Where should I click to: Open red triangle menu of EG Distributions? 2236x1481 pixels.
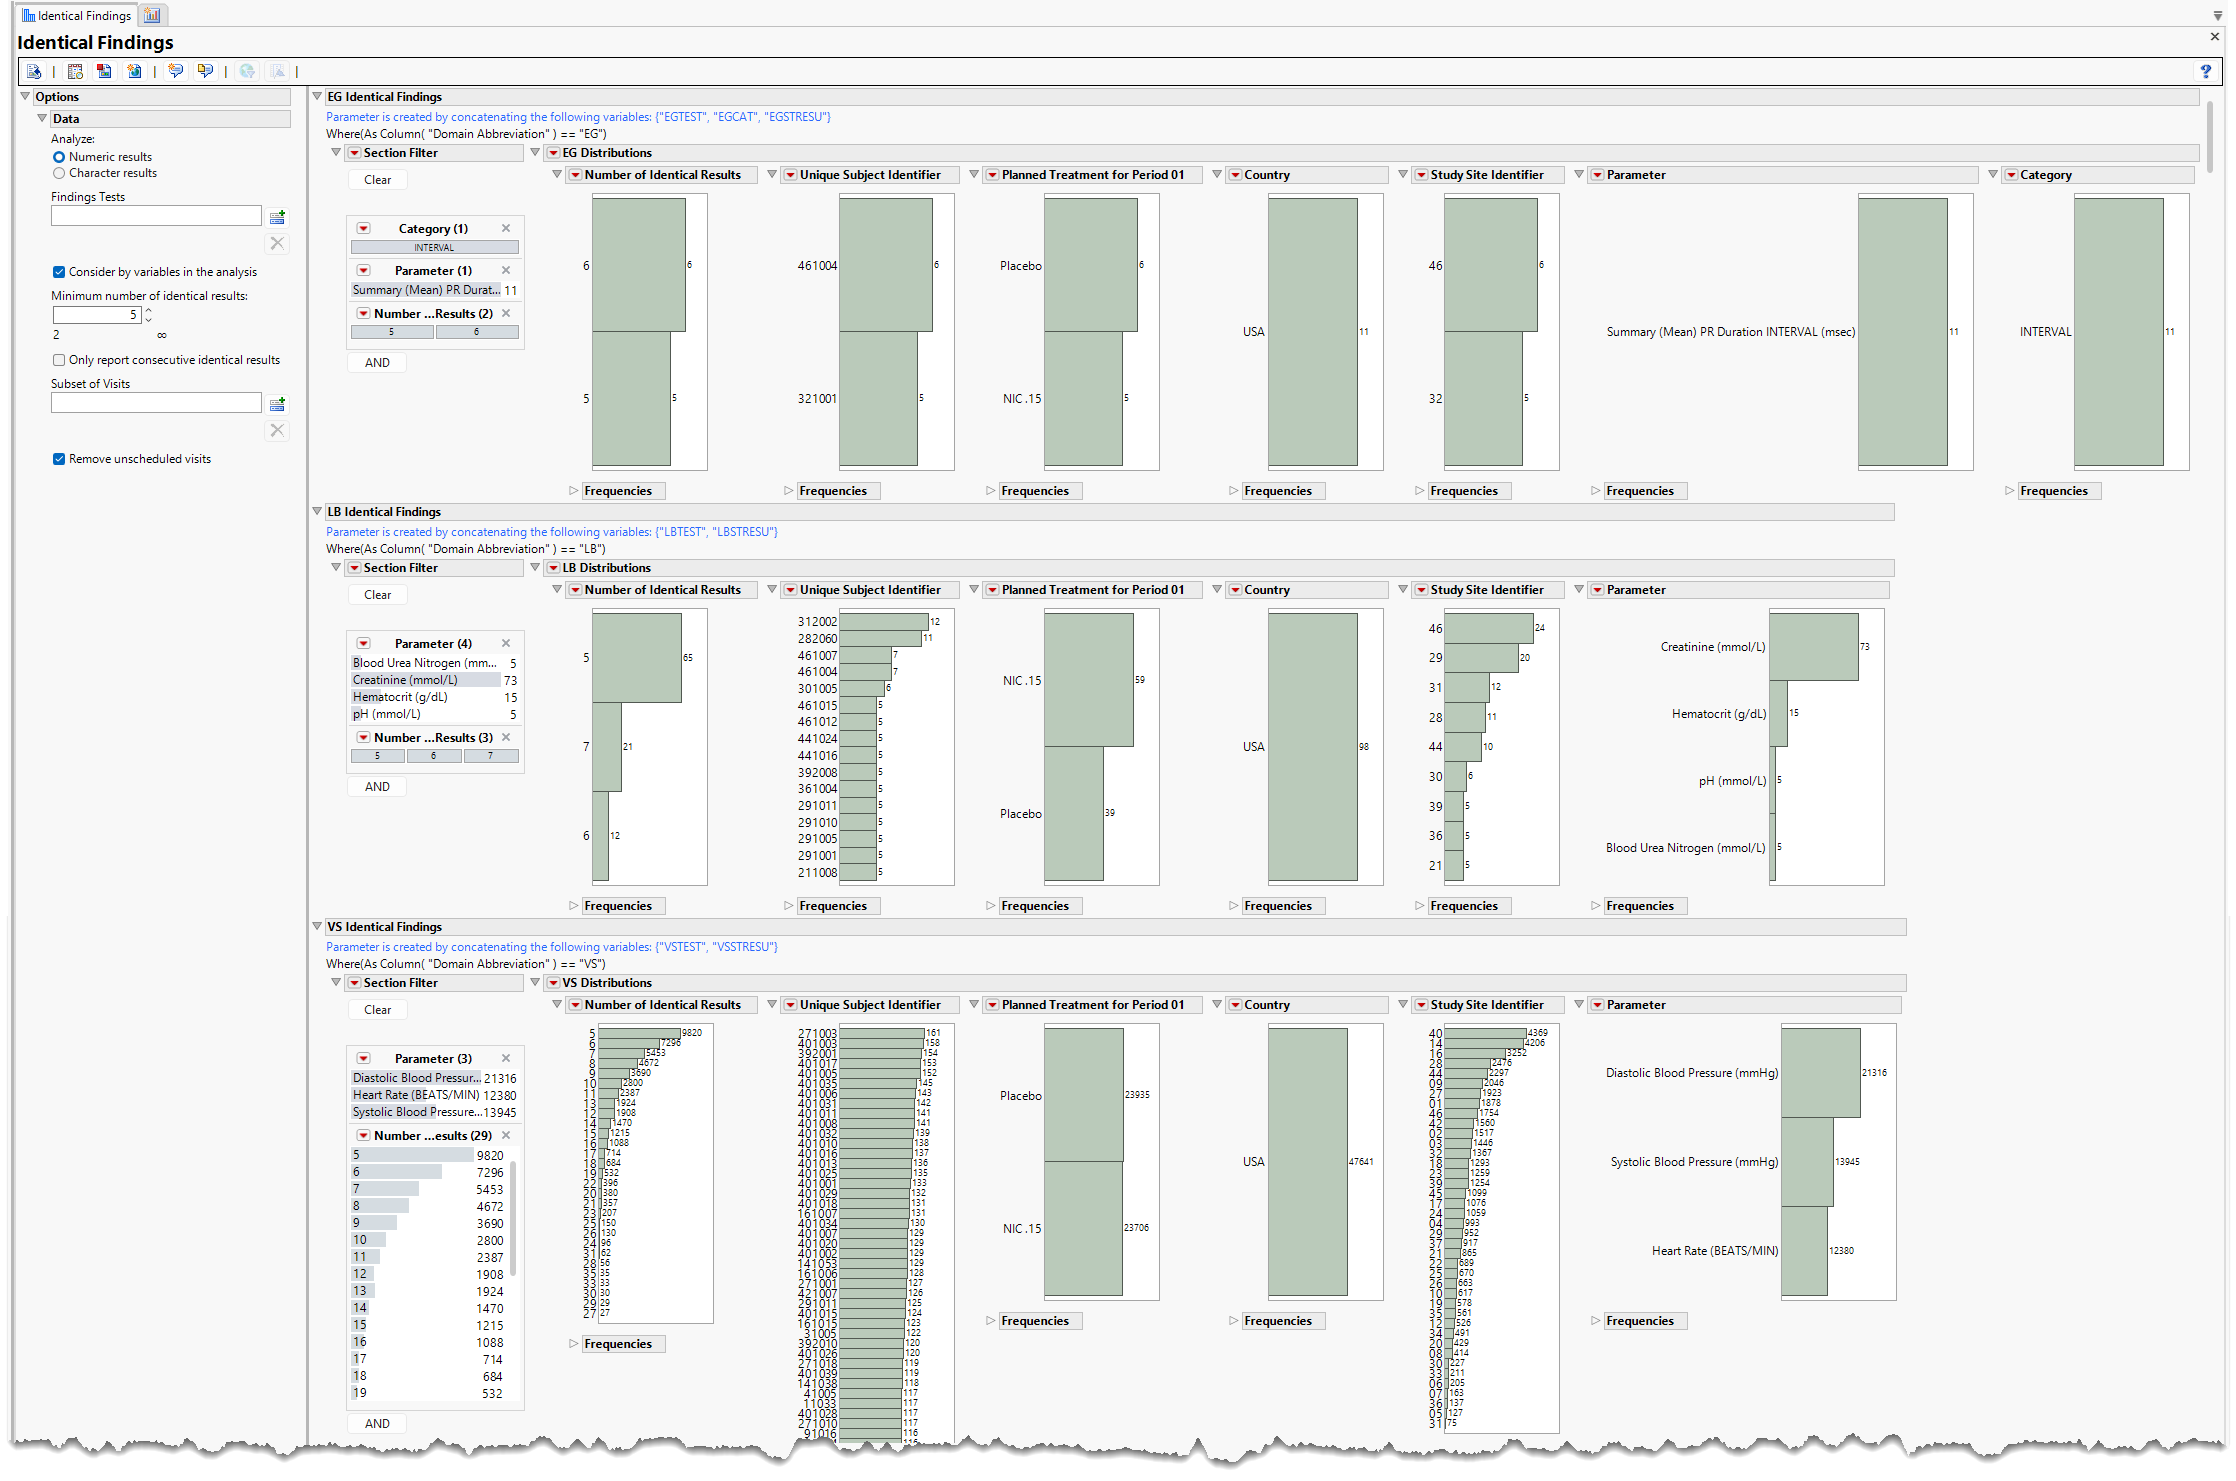coord(552,153)
